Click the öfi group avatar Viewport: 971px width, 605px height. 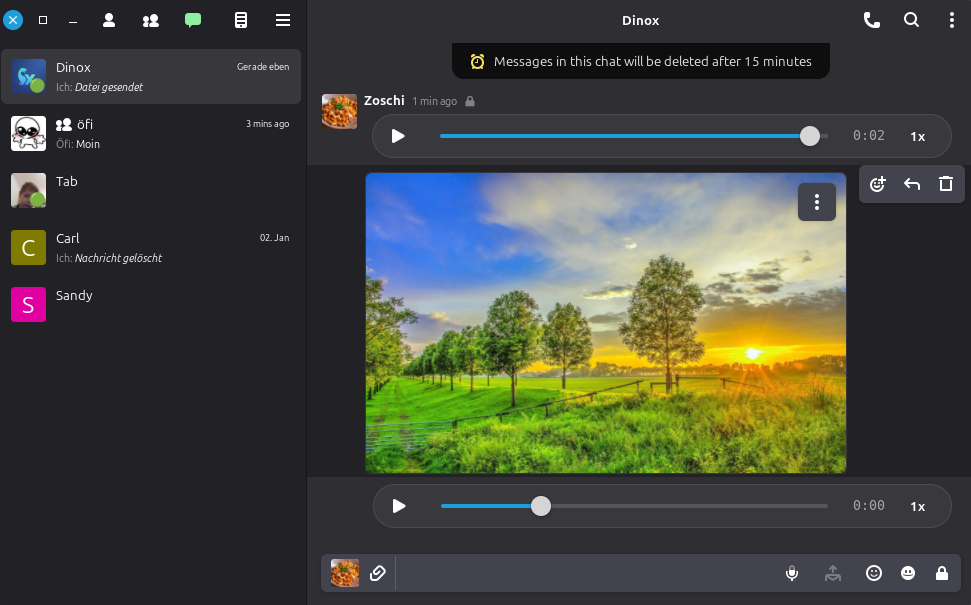(28, 134)
